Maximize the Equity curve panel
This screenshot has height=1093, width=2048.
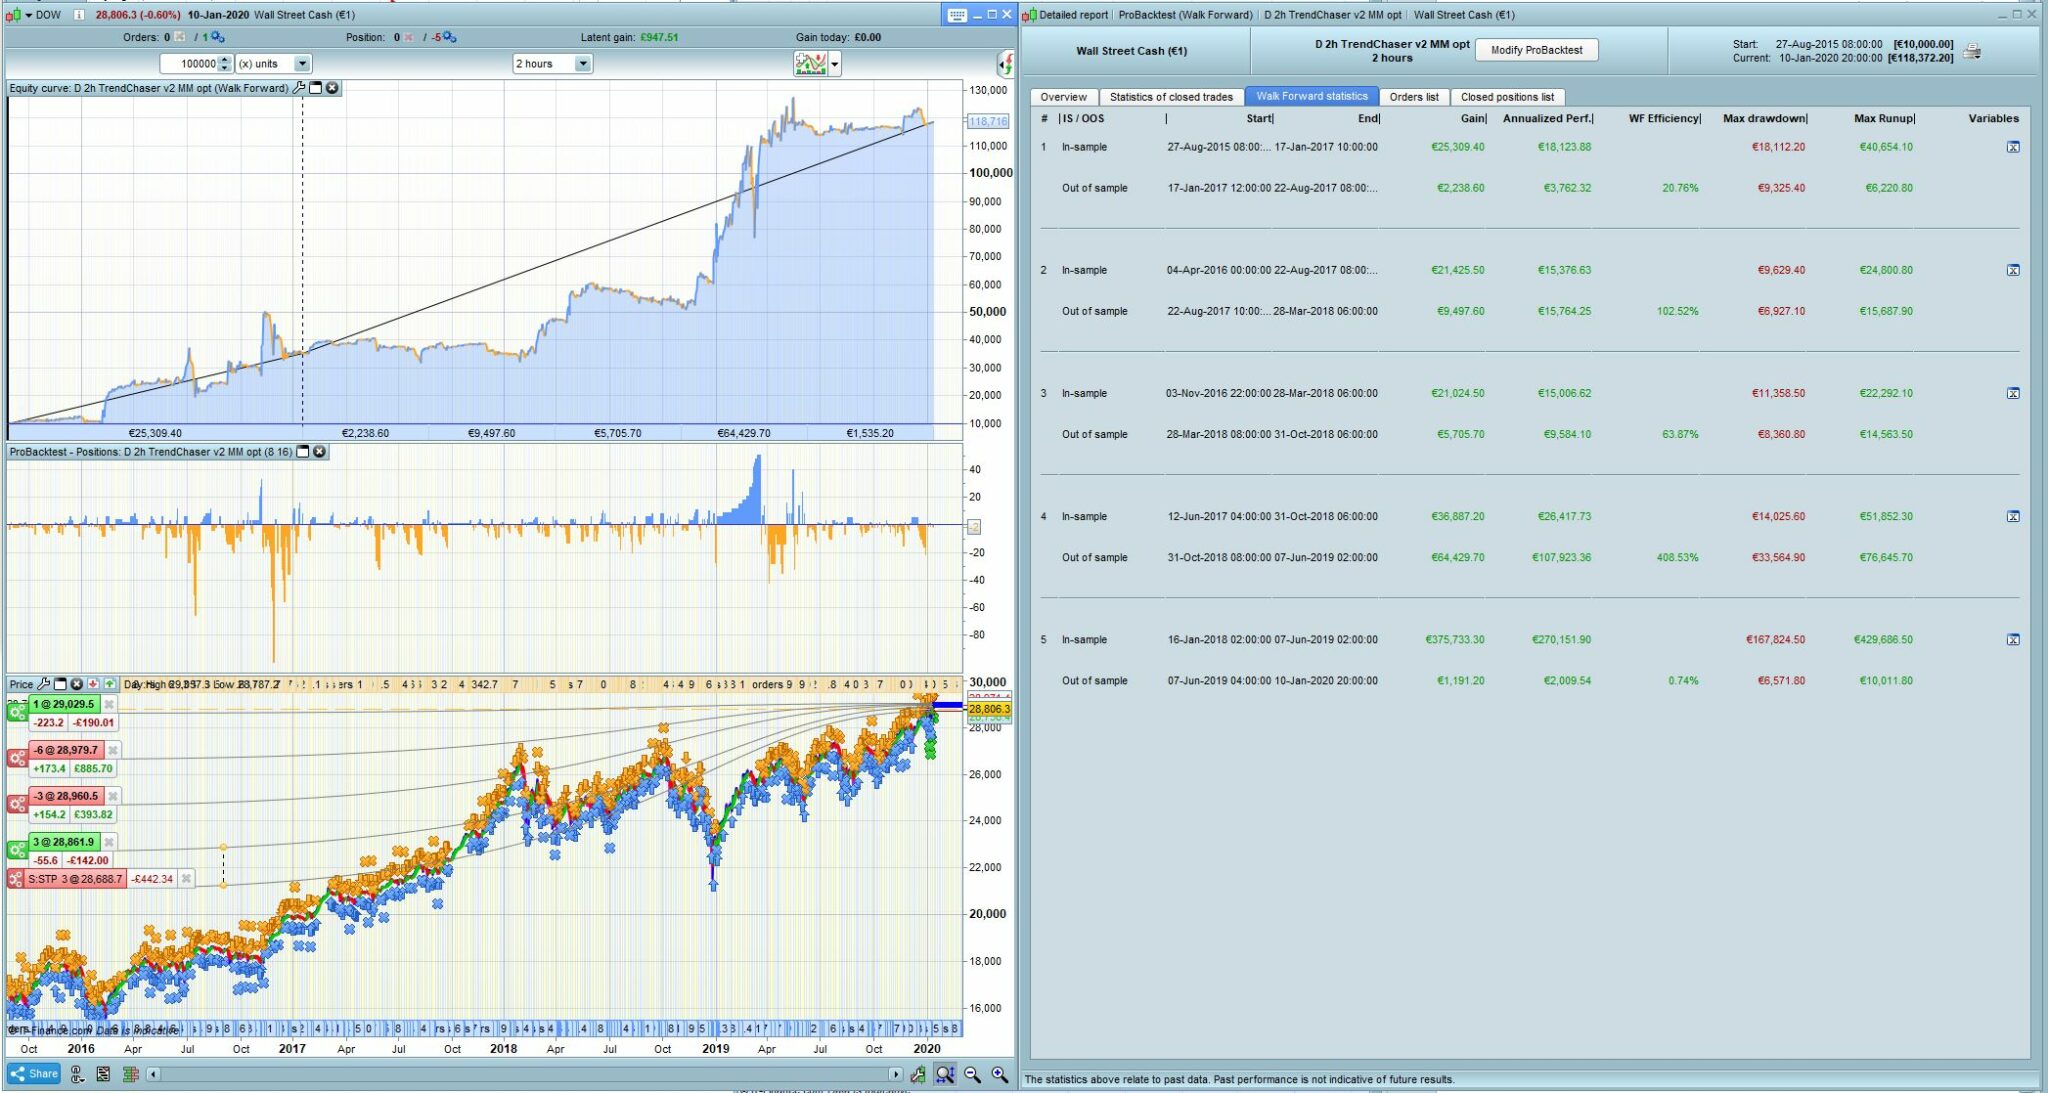coord(316,88)
